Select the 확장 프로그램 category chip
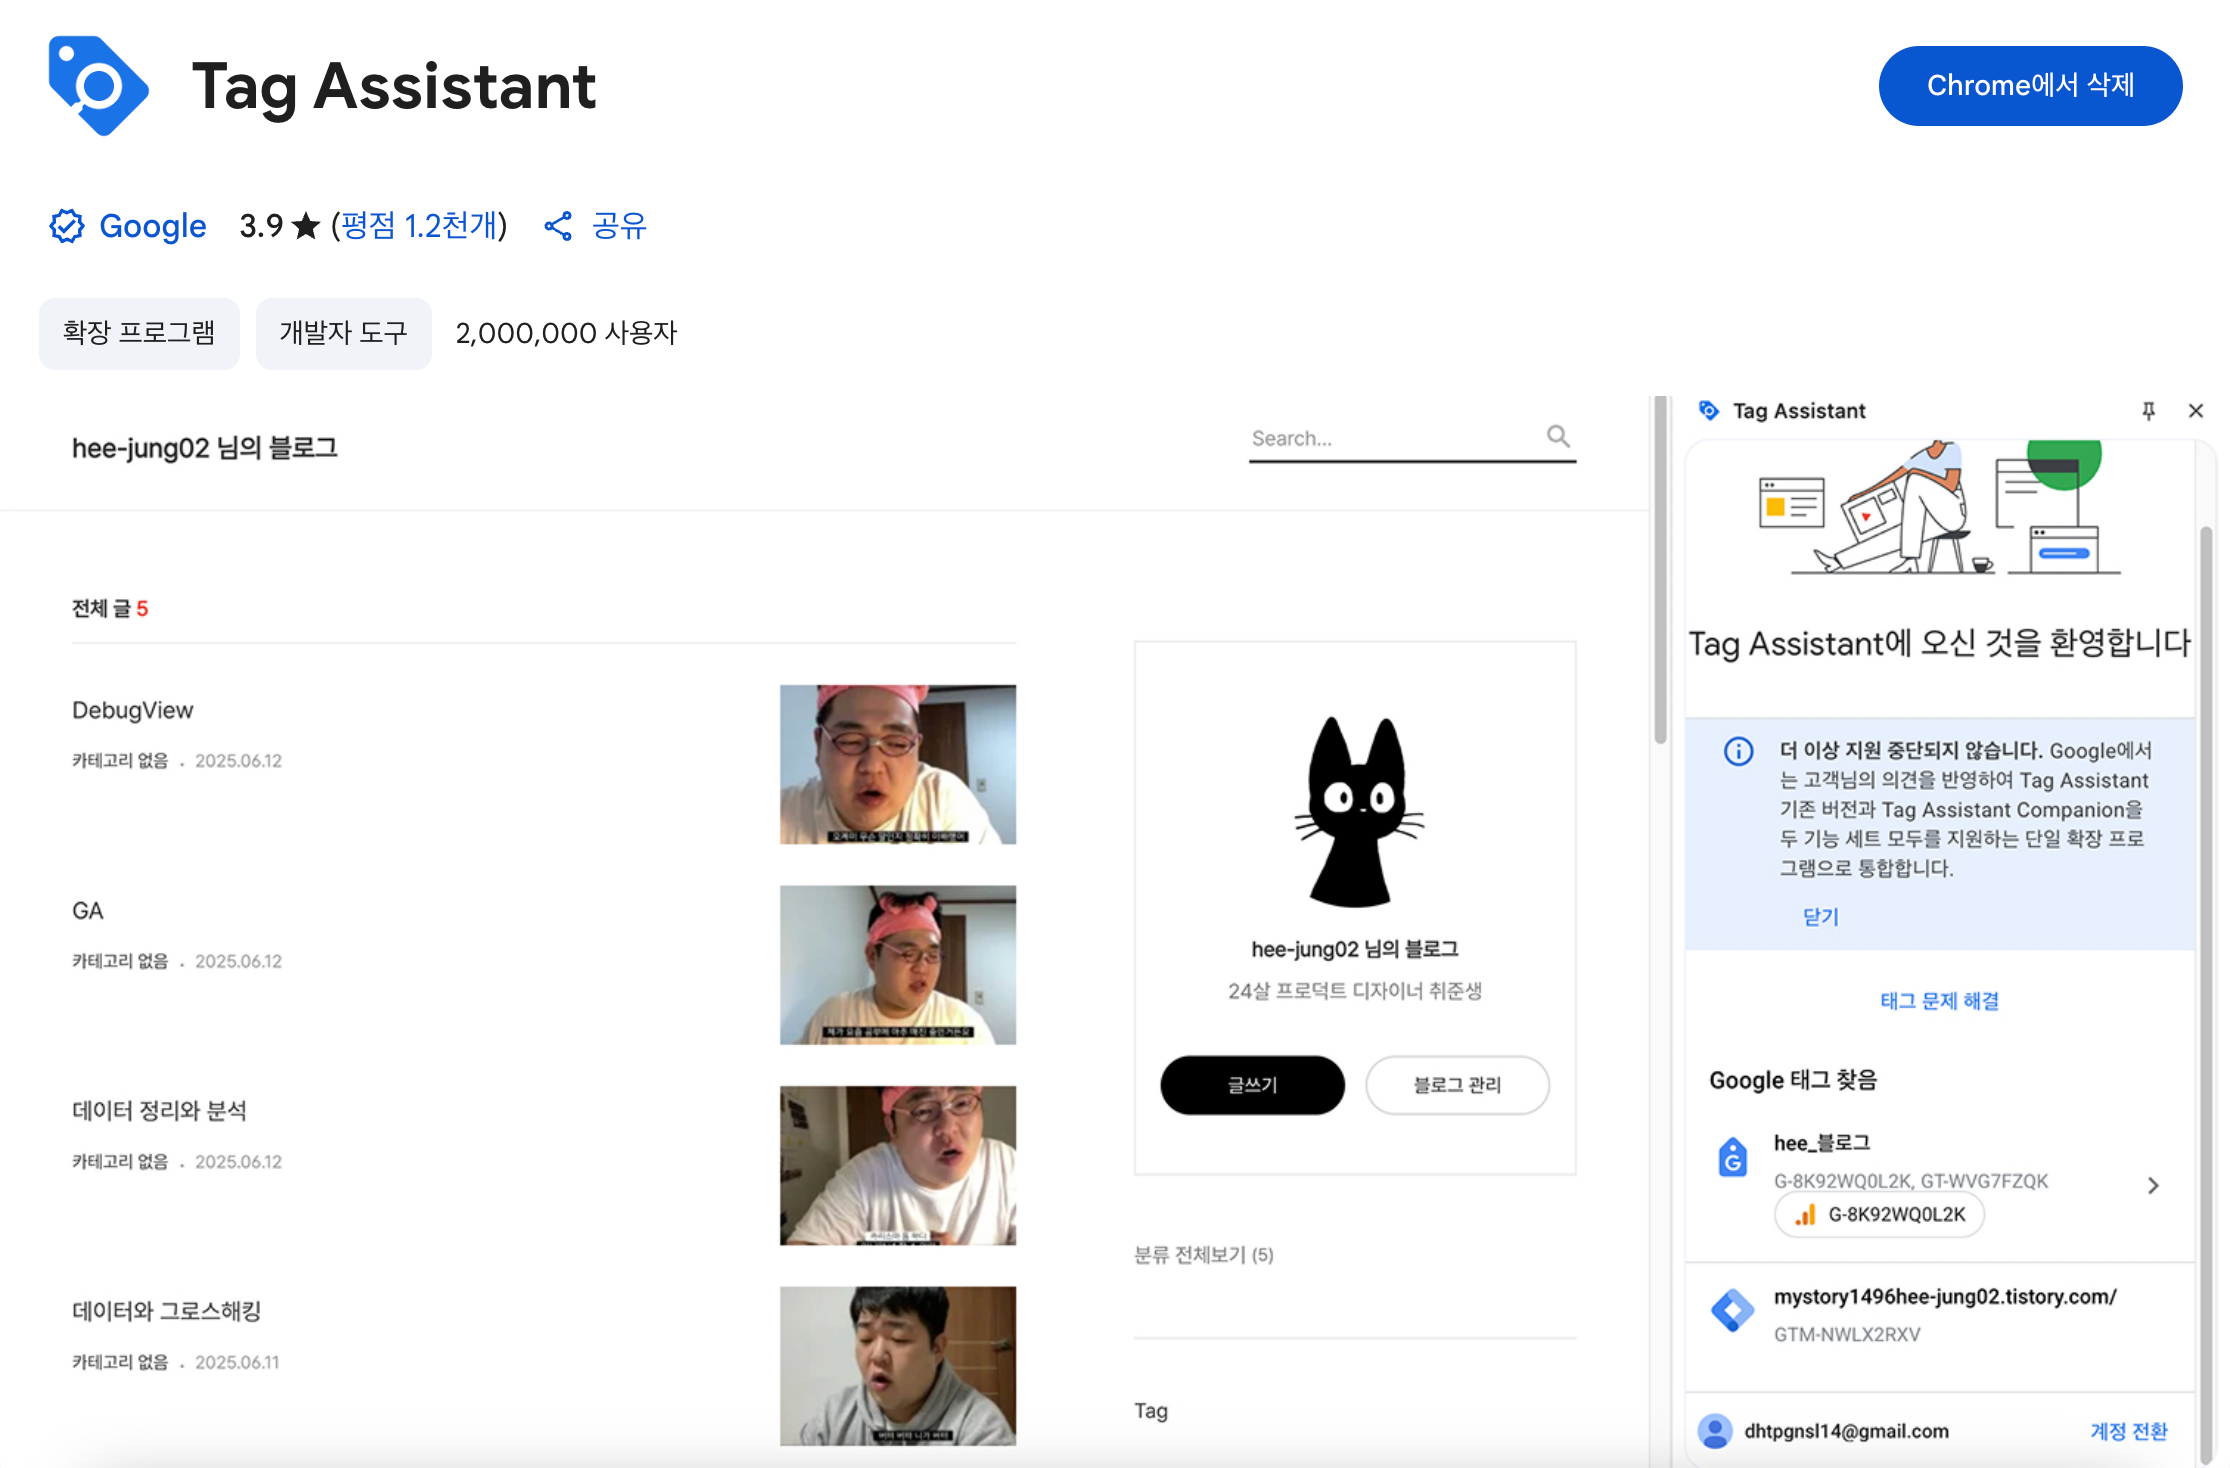The image size is (2230, 1468). coord(139,333)
